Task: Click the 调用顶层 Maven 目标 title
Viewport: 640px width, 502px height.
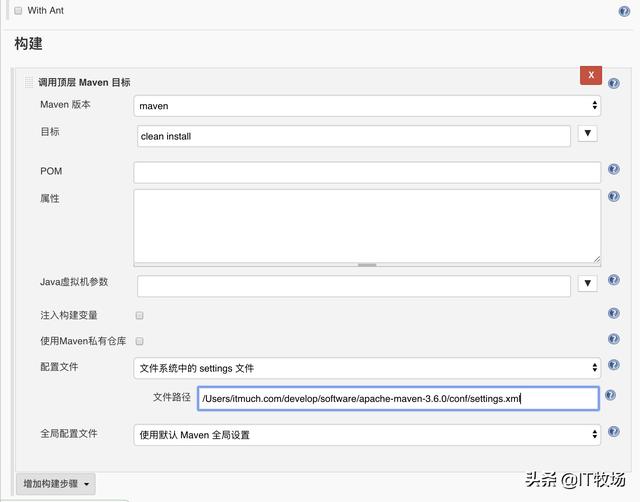Action: tap(84, 82)
